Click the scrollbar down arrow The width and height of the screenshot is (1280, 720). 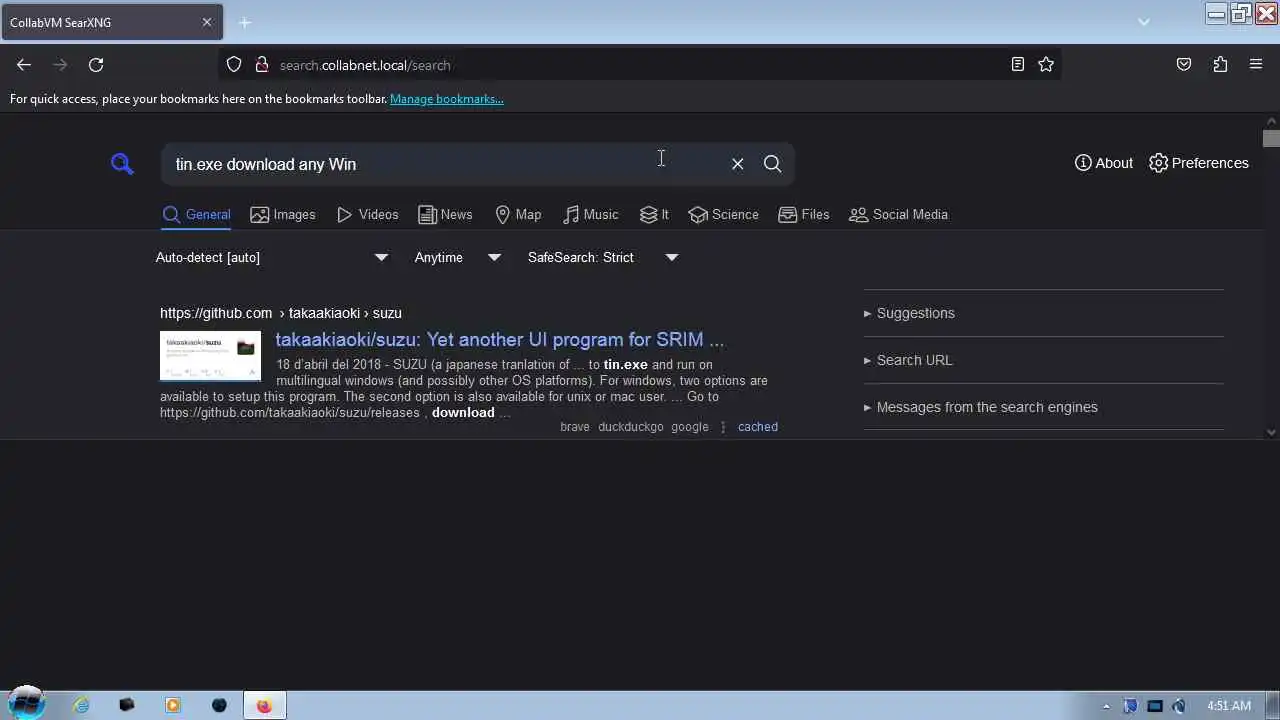point(1271,432)
